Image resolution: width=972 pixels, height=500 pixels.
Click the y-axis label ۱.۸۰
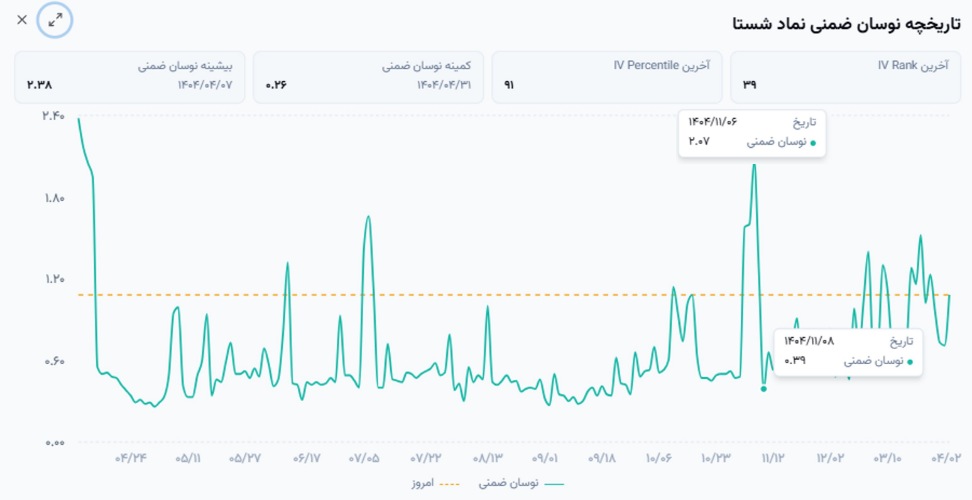pyautogui.click(x=55, y=199)
